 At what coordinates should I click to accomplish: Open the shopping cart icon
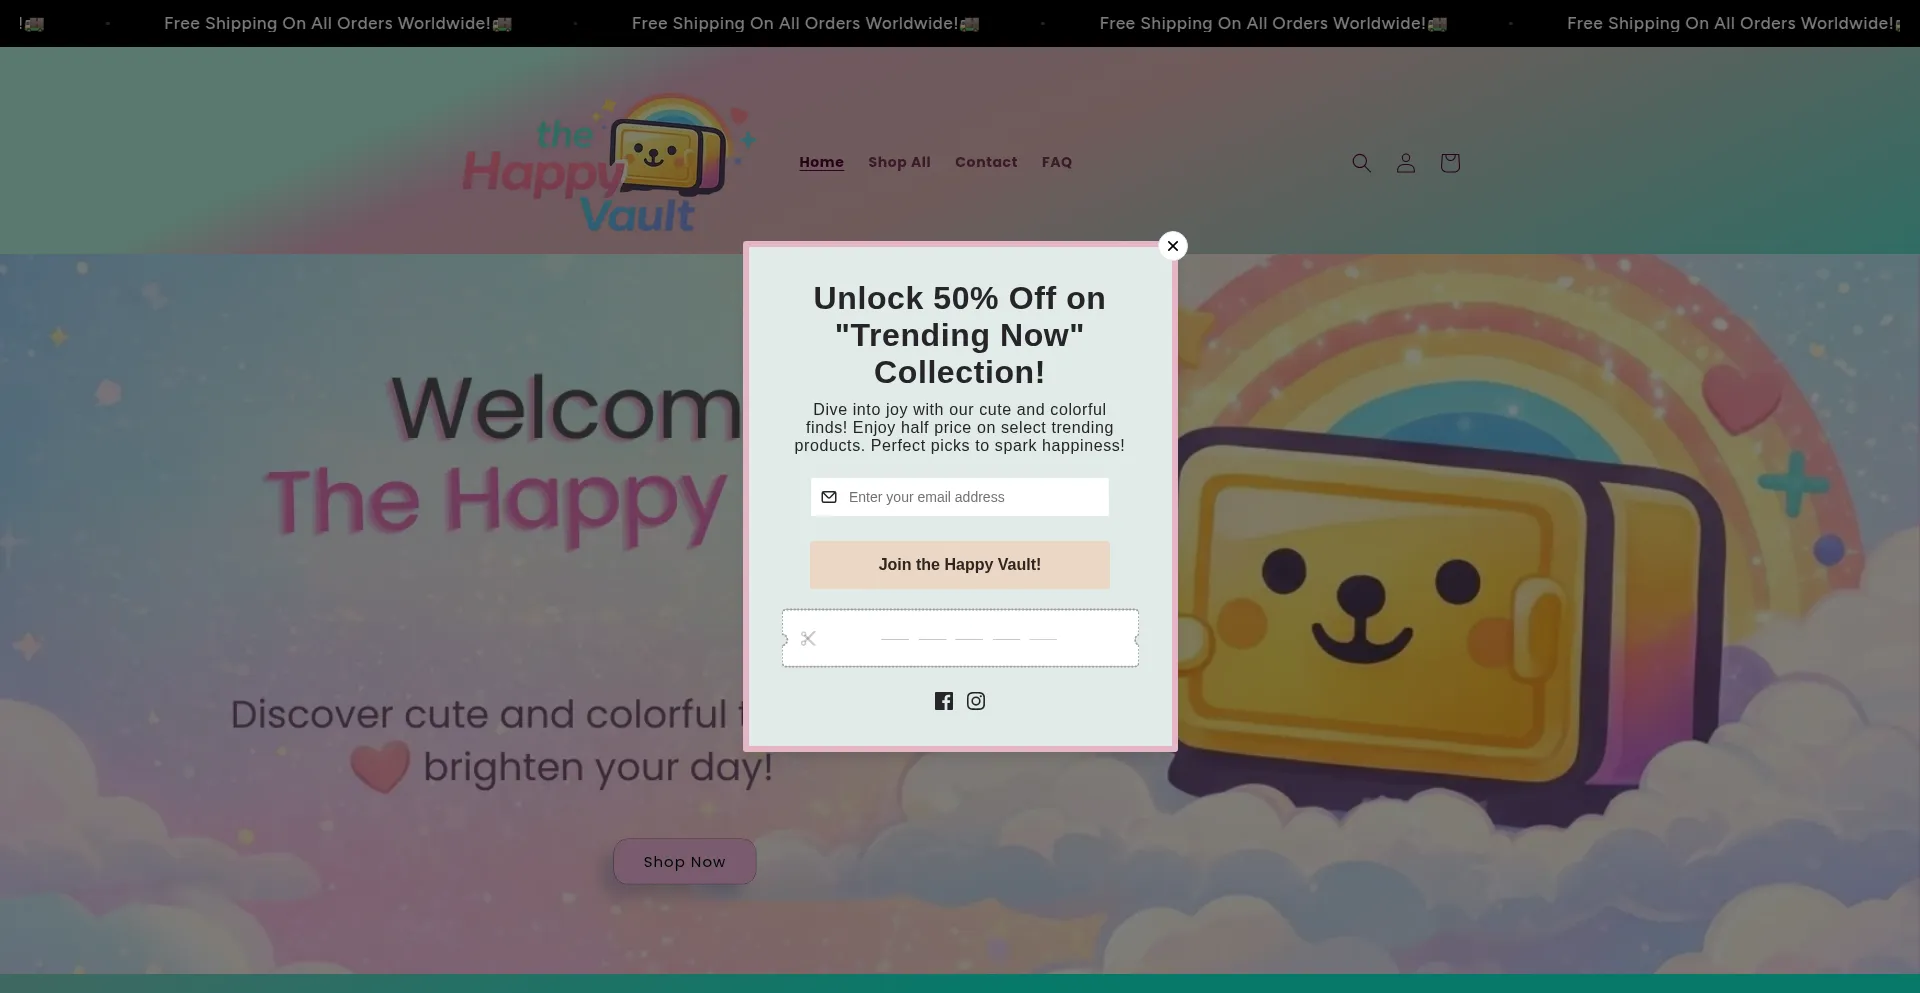[1450, 163]
